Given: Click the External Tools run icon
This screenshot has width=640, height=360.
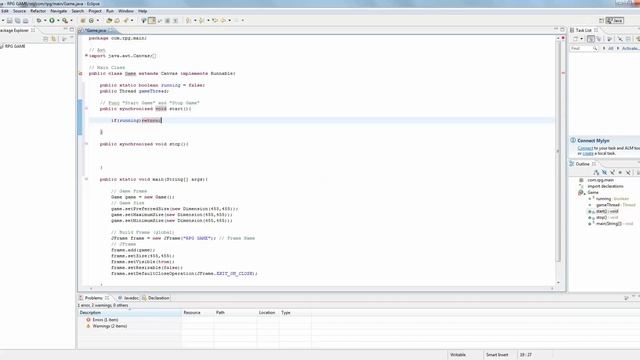Looking at the screenshot, I should [x=64, y=20].
